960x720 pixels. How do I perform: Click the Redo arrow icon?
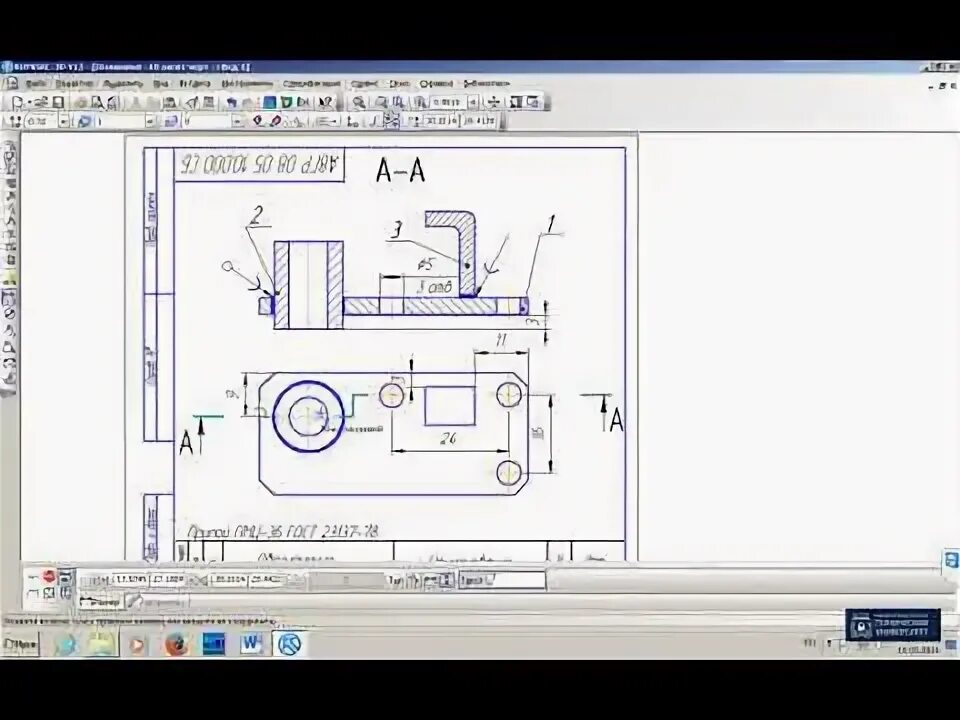248,102
